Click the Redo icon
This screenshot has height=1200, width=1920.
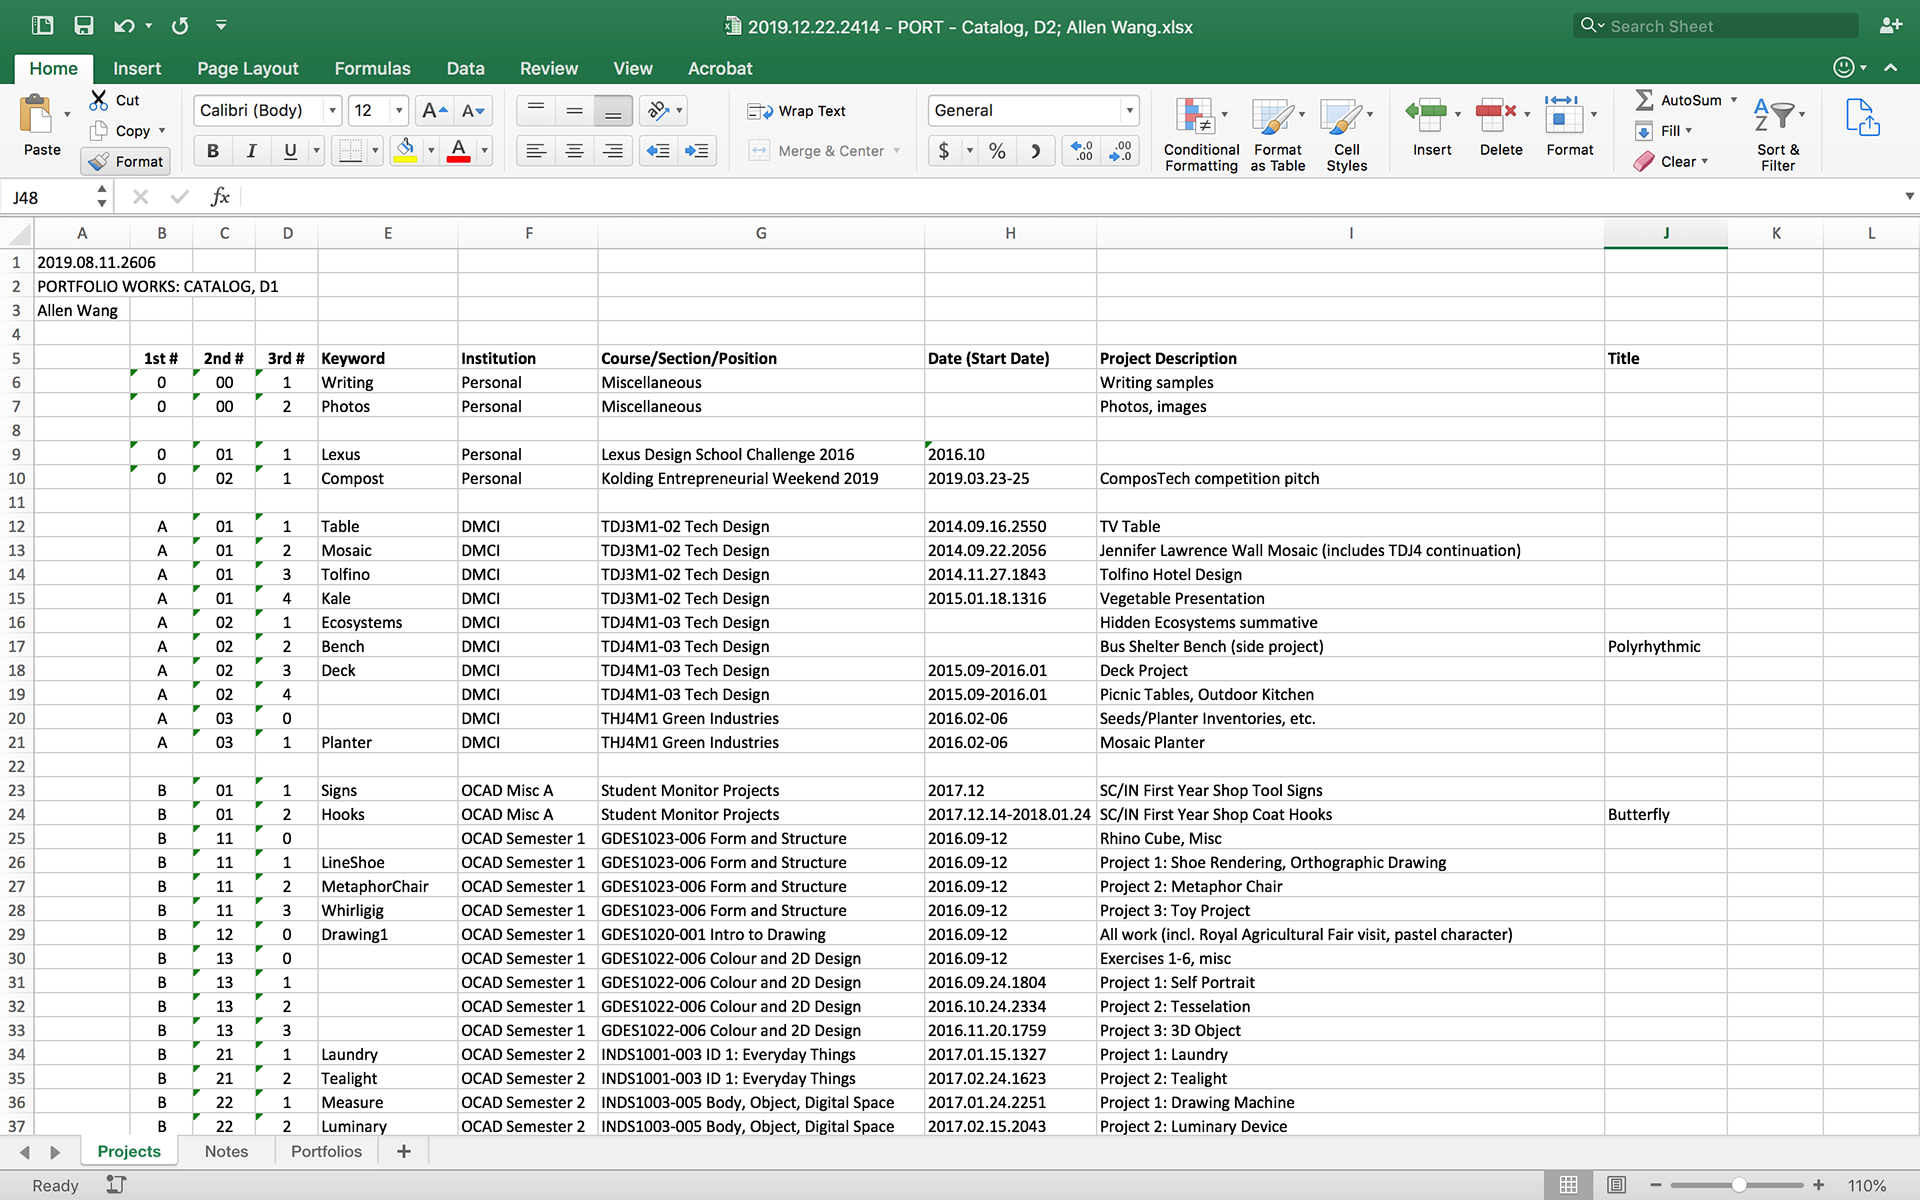click(180, 26)
